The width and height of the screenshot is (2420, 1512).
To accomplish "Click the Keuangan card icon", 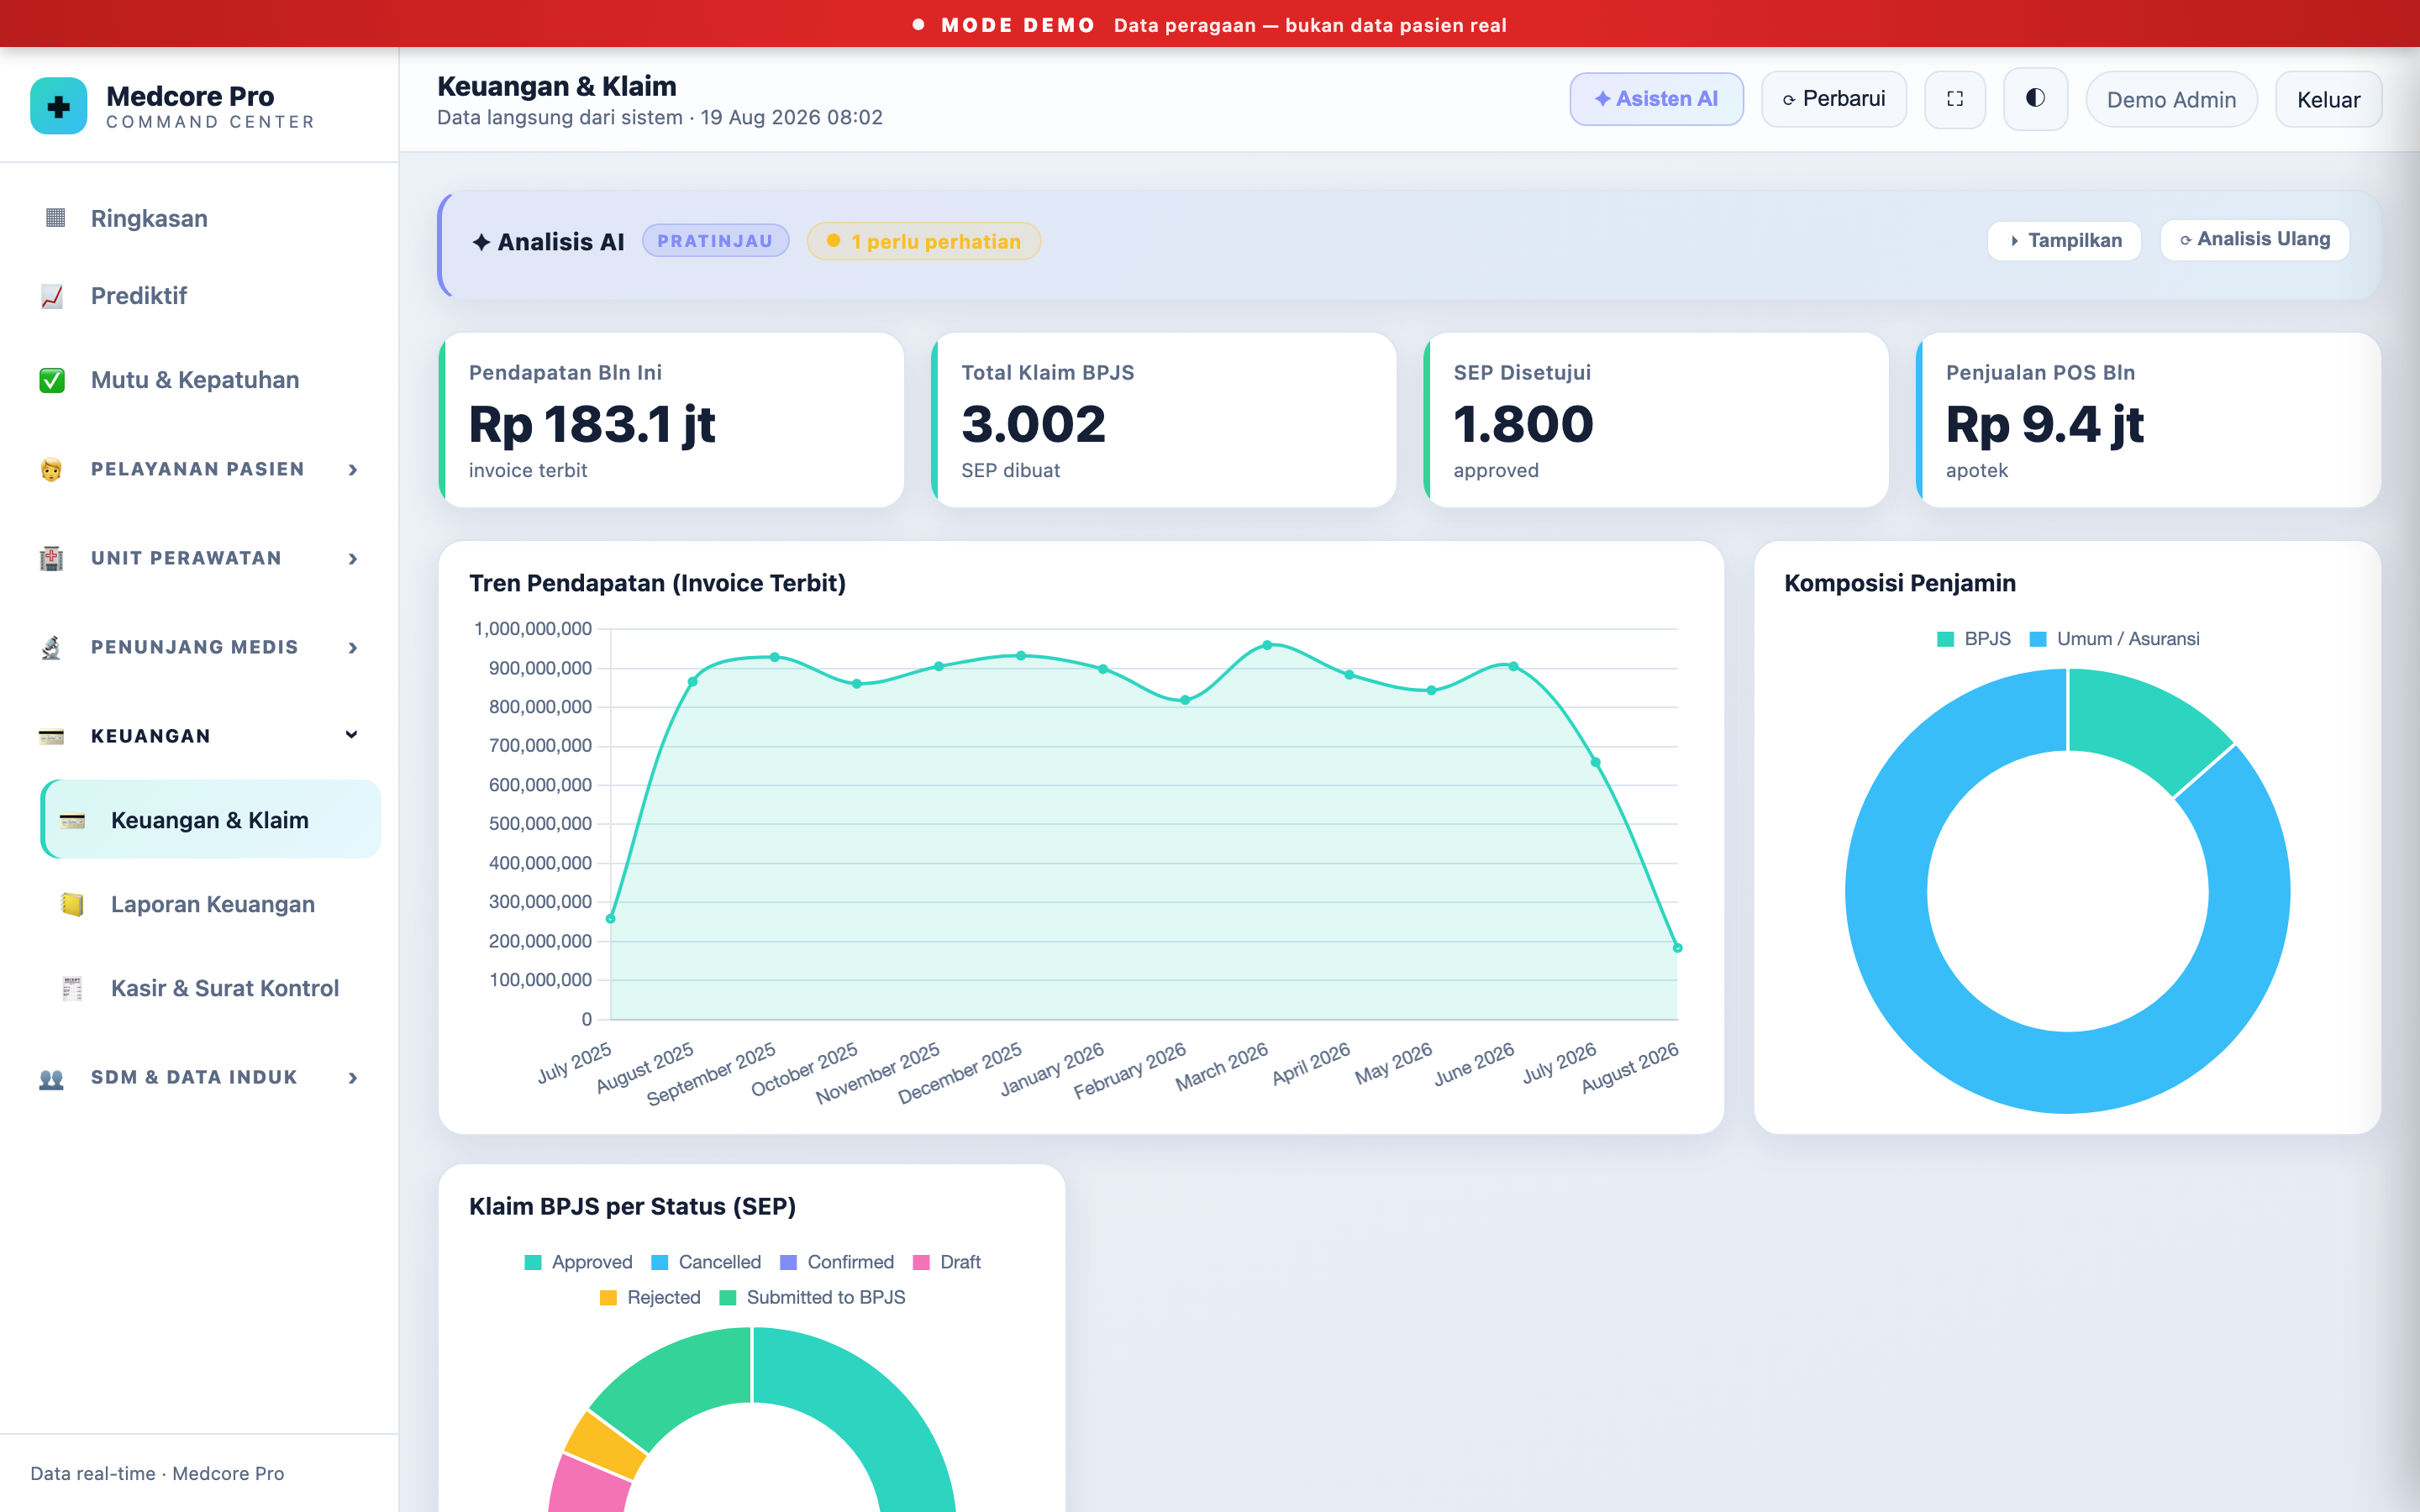I will point(51,736).
